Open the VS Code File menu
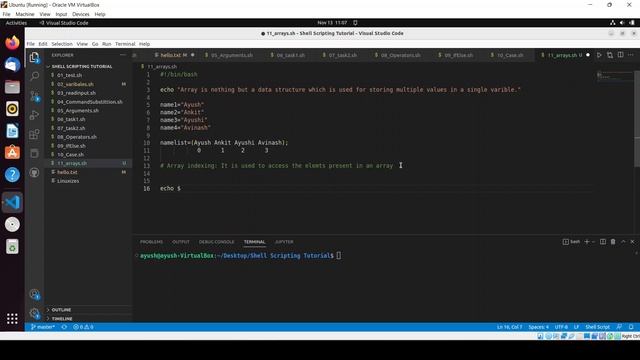 tap(31, 44)
